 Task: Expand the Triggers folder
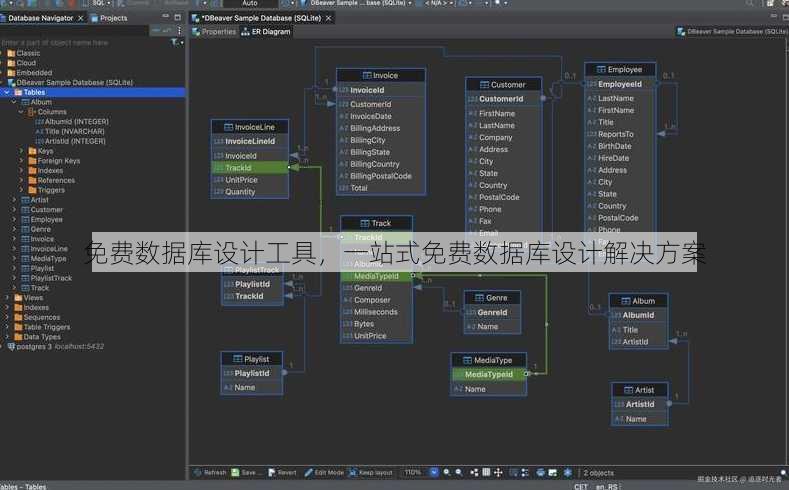coord(21,190)
